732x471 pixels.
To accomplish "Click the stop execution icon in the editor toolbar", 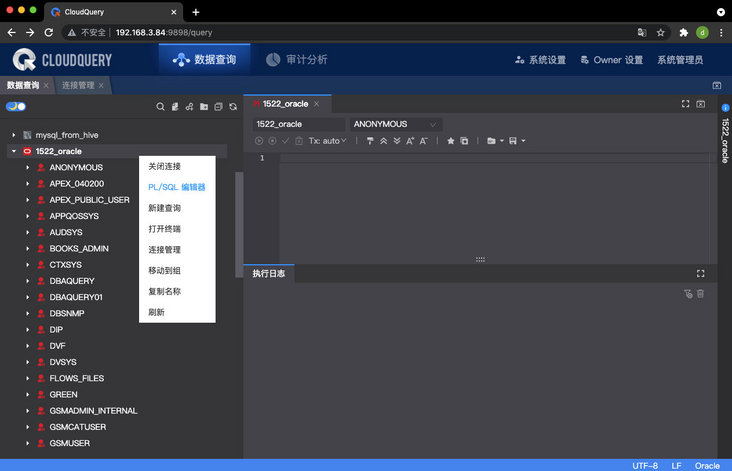I will click(272, 141).
